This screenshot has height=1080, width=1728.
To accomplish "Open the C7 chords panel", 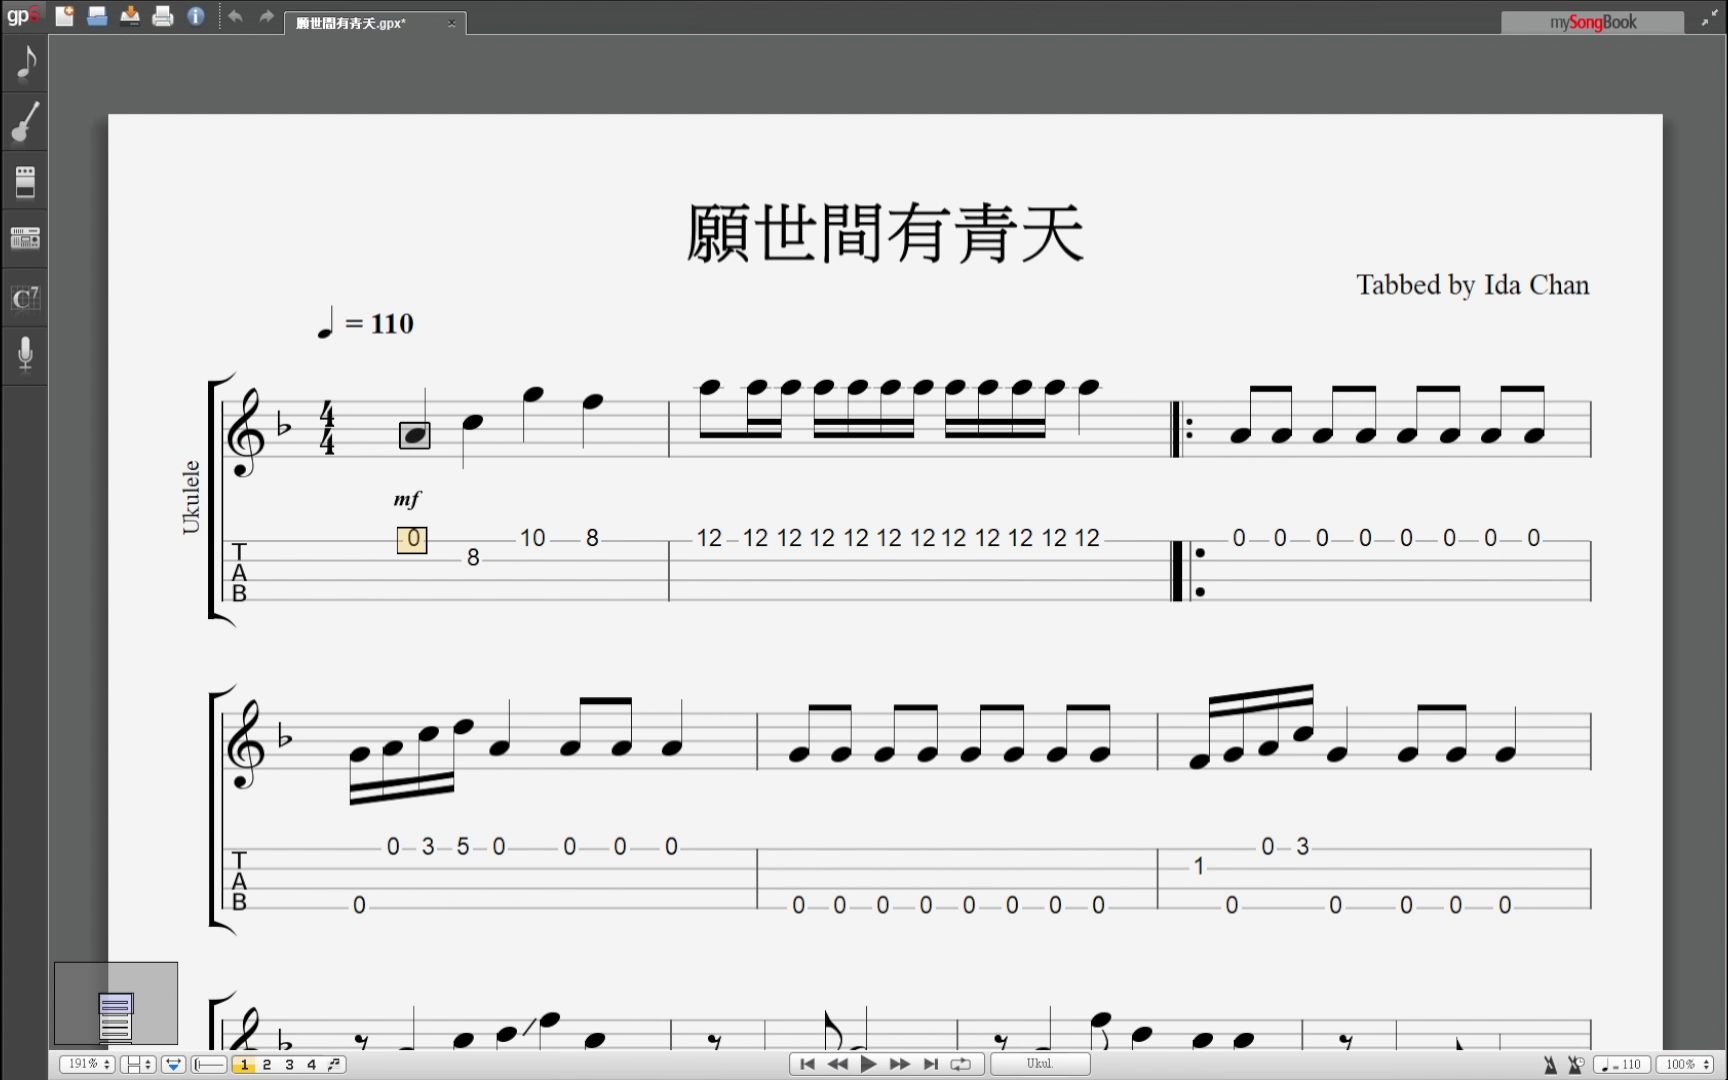I will pos(25,297).
